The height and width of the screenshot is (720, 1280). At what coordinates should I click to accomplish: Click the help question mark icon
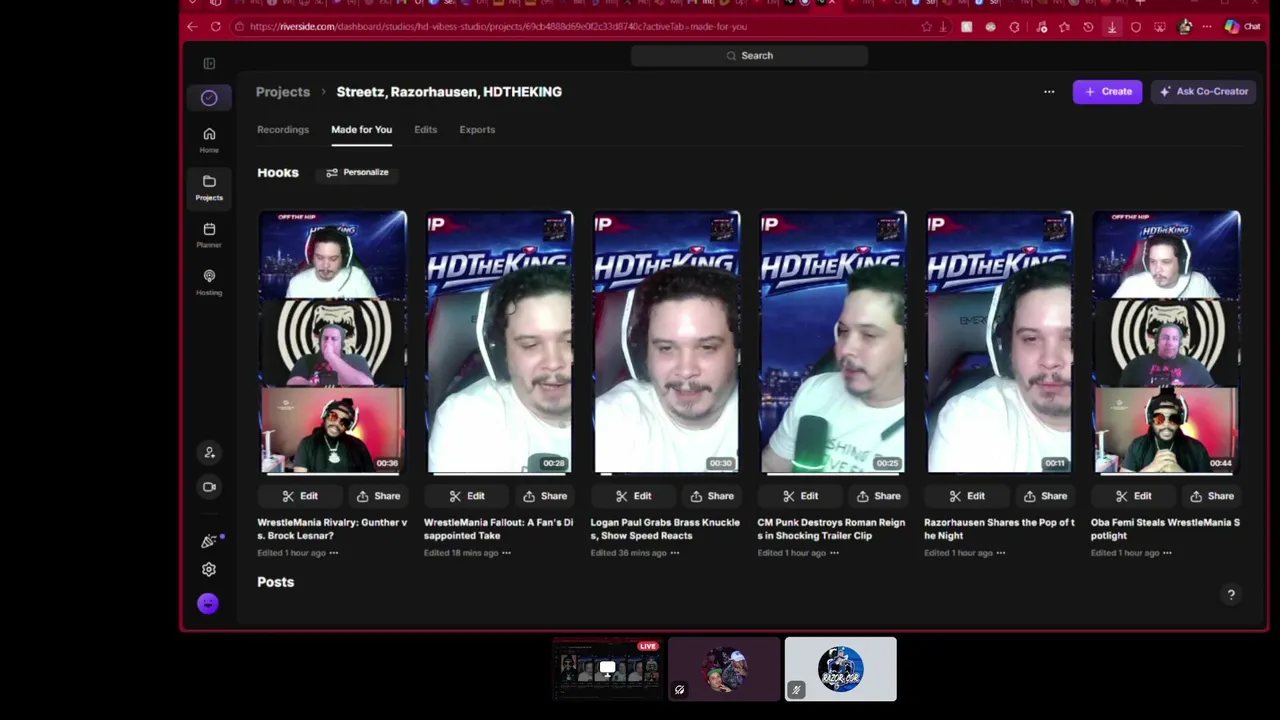pyautogui.click(x=1231, y=595)
